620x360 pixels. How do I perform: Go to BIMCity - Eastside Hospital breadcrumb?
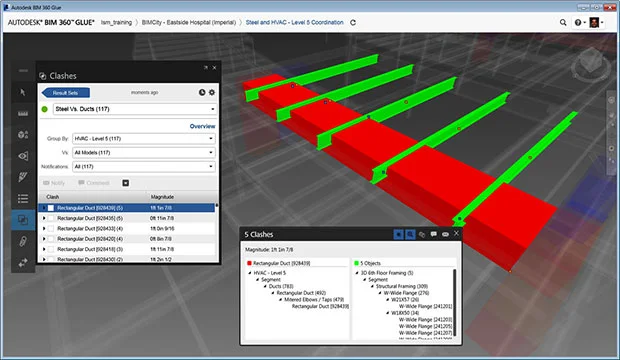tap(189, 23)
